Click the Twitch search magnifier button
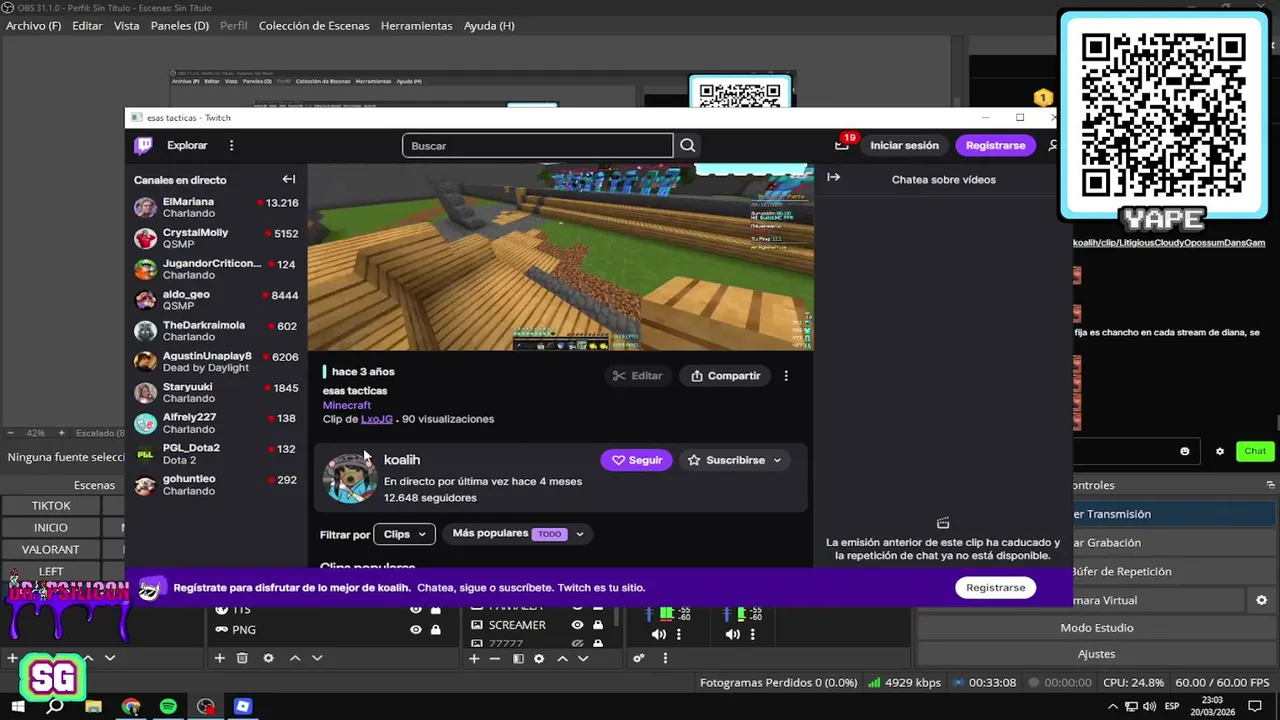Image resolution: width=1280 pixels, height=720 pixels. tap(687, 145)
